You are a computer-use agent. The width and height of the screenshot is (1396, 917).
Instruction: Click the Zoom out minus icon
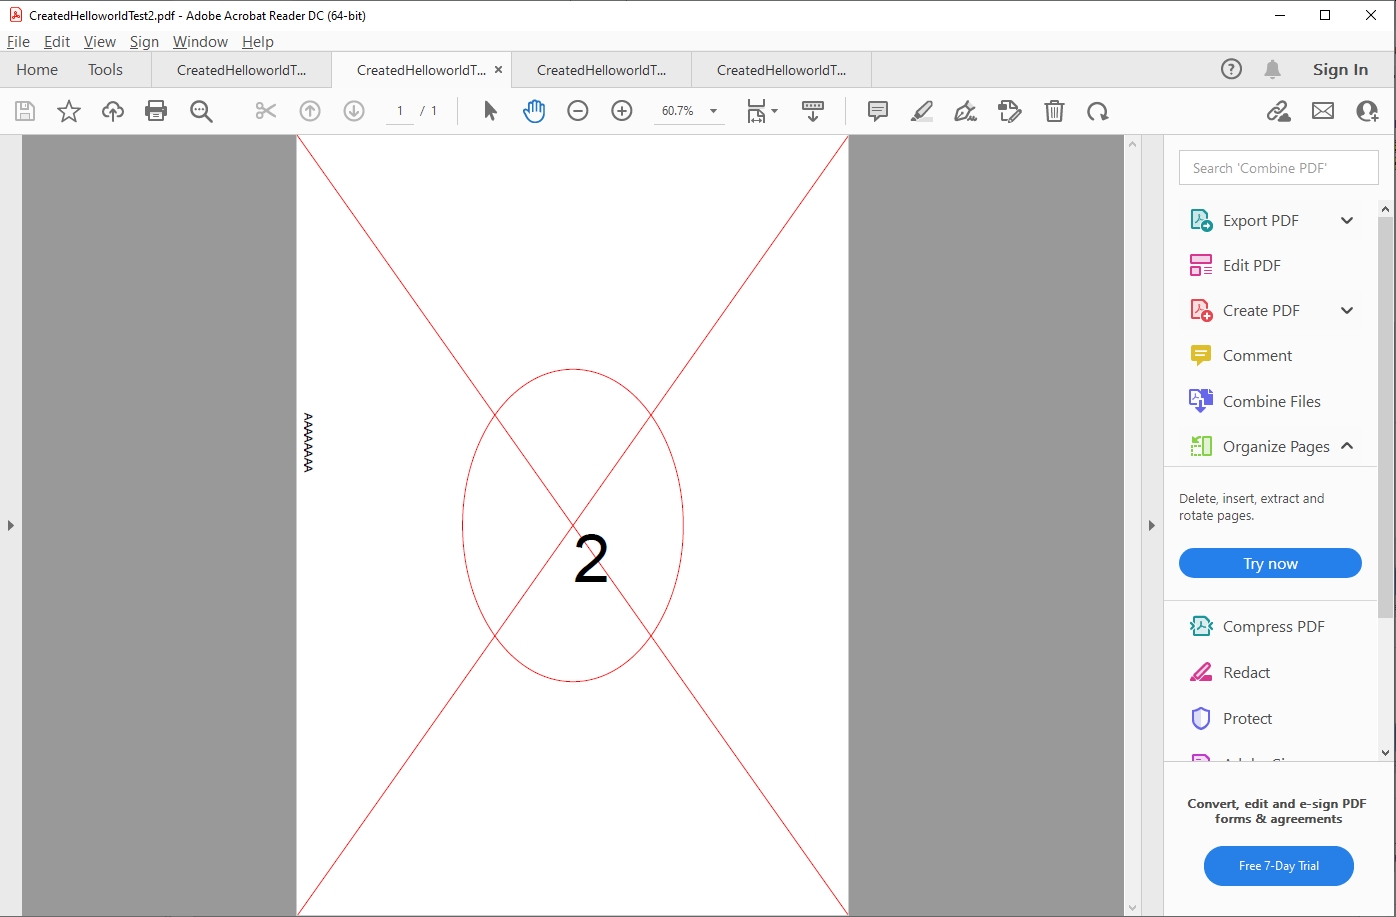click(578, 111)
